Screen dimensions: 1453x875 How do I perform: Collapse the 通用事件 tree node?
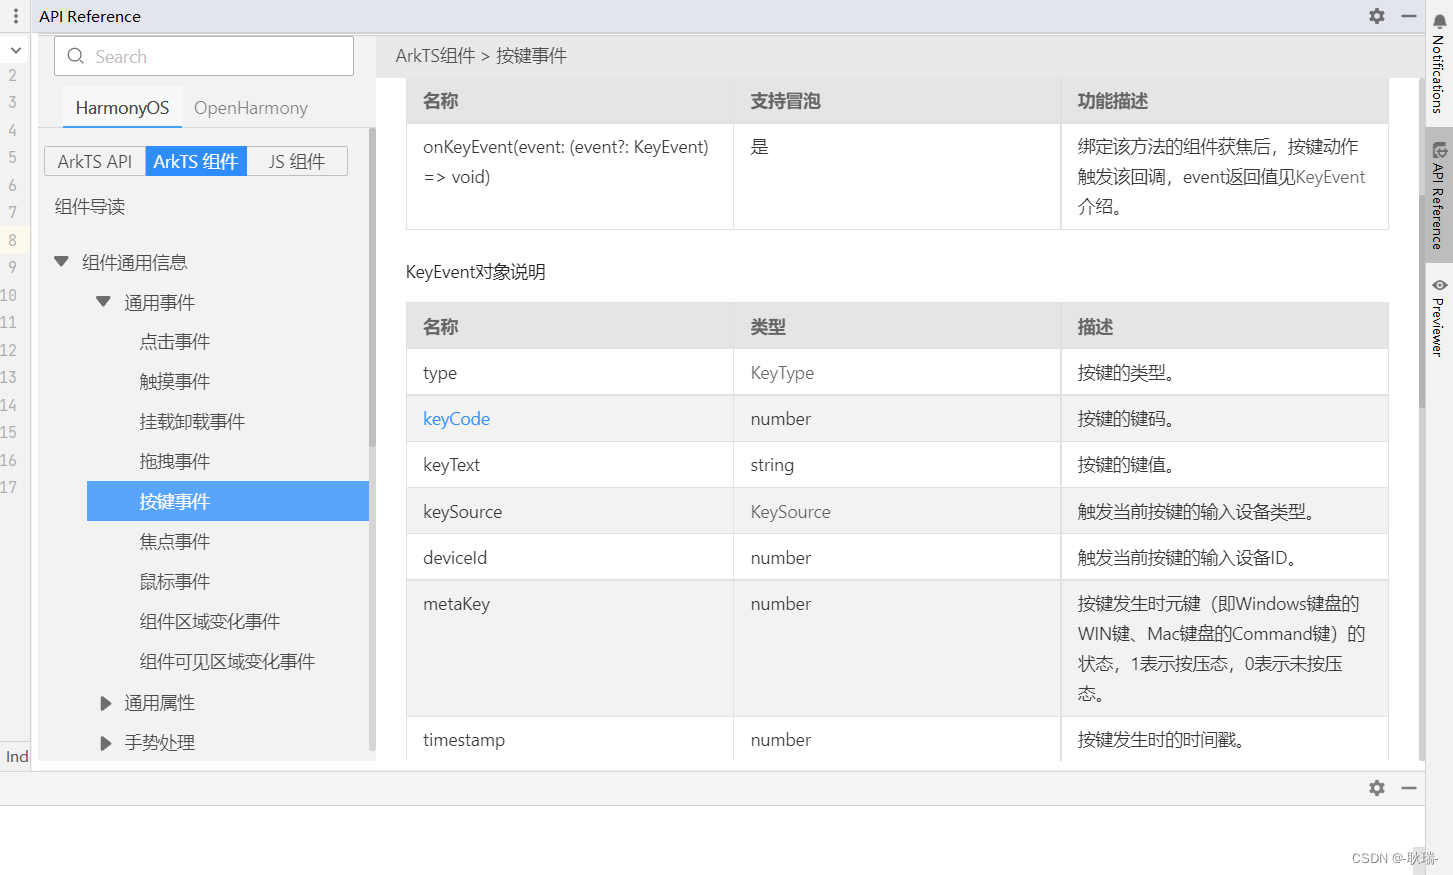pos(103,302)
